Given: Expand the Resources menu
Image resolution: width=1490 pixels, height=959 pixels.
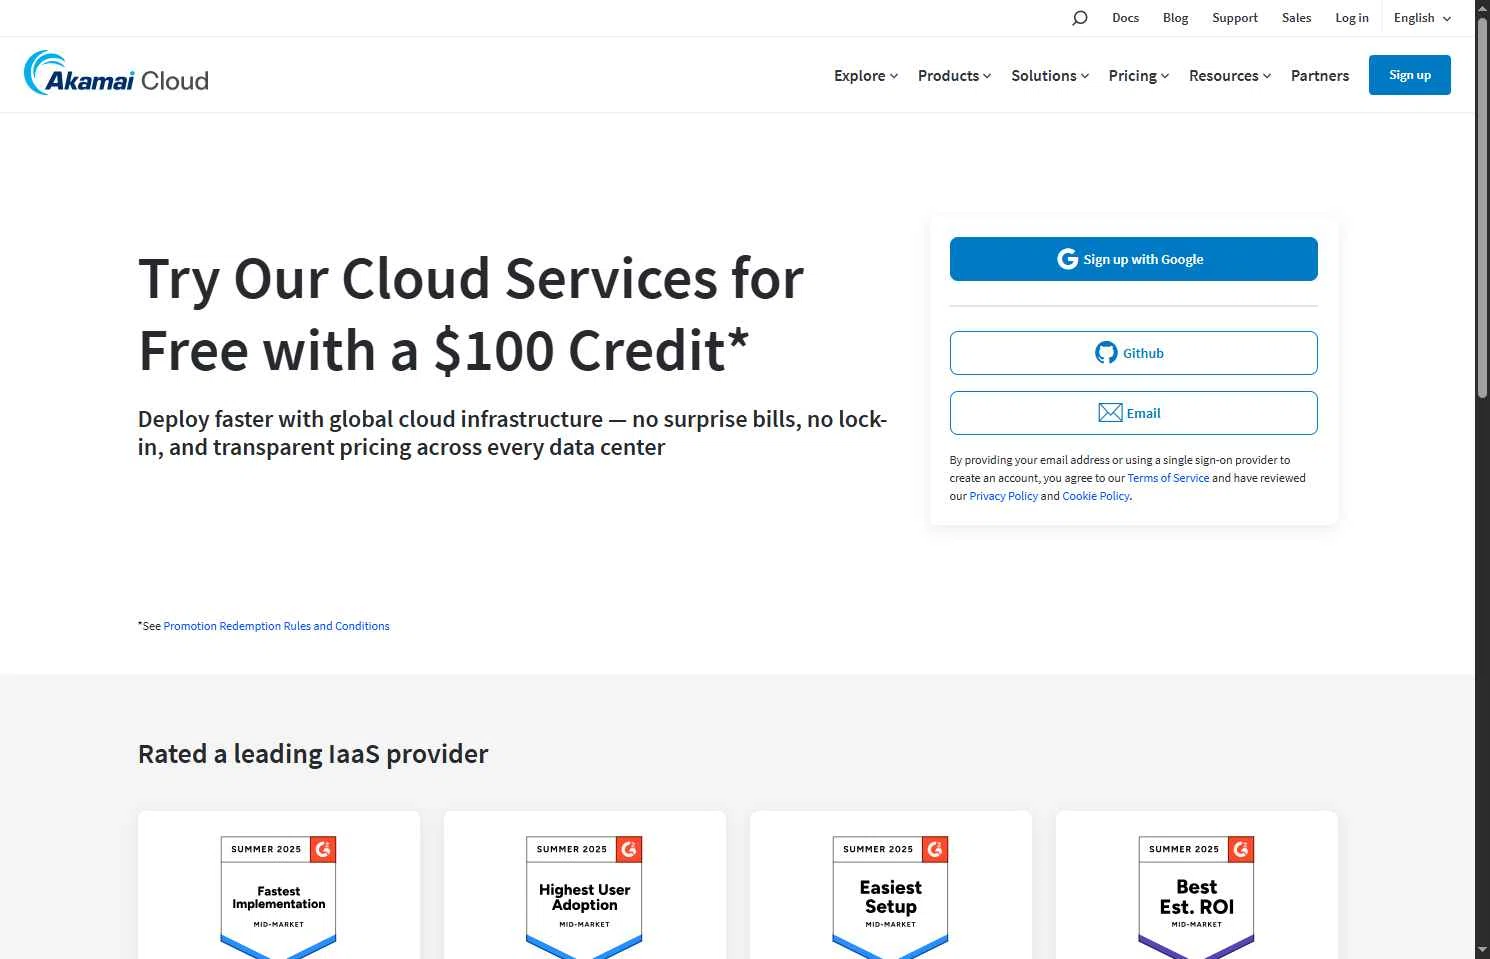Looking at the screenshot, I should tap(1230, 76).
